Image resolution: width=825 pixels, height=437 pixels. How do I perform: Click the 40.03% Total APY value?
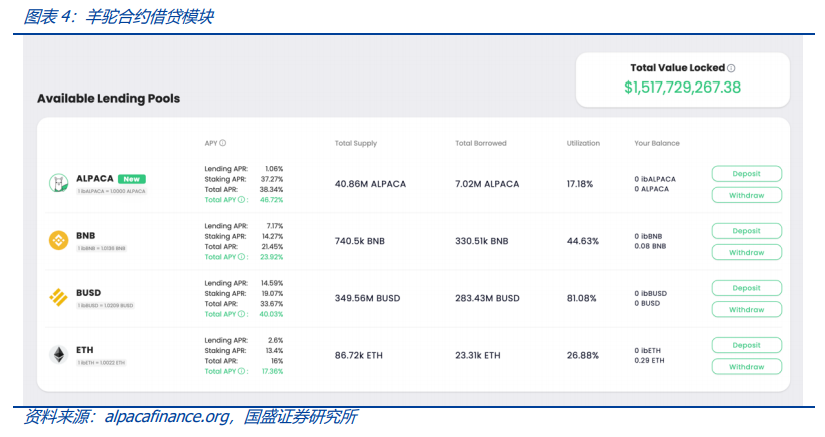click(271, 314)
